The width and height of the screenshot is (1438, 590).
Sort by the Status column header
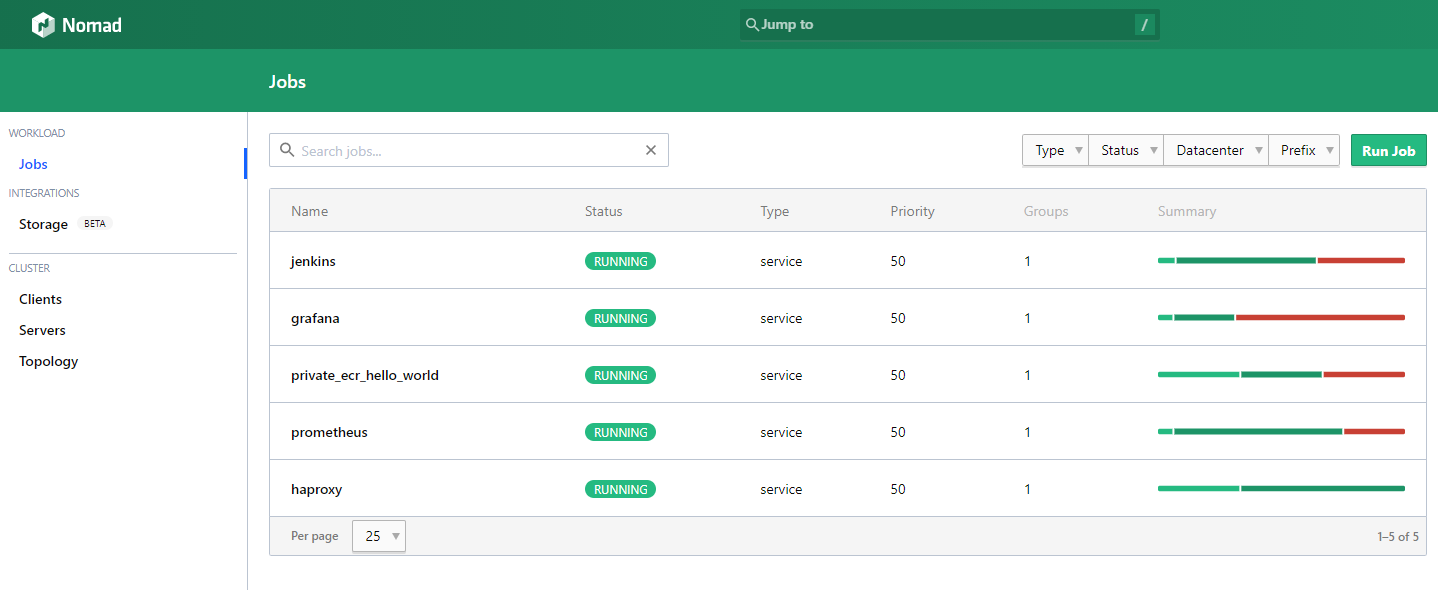click(x=603, y=211)
